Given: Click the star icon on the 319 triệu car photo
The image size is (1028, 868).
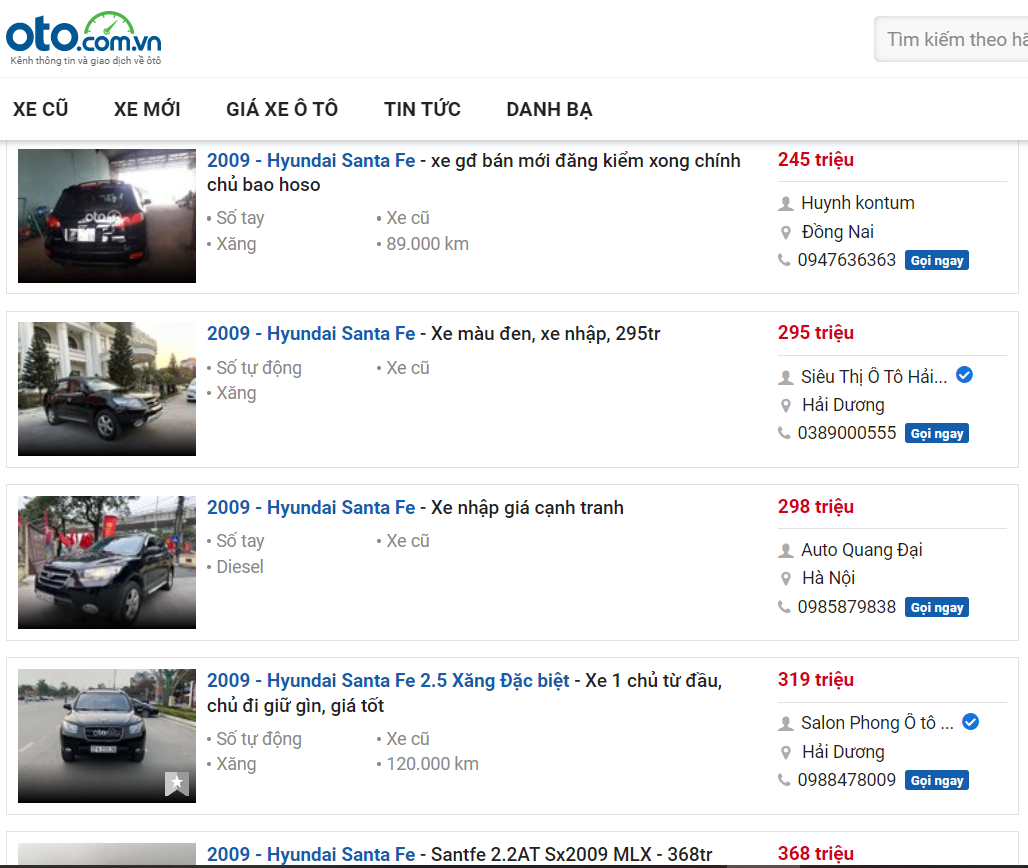Looking at the screenshot, I should (x=176, y=783).
